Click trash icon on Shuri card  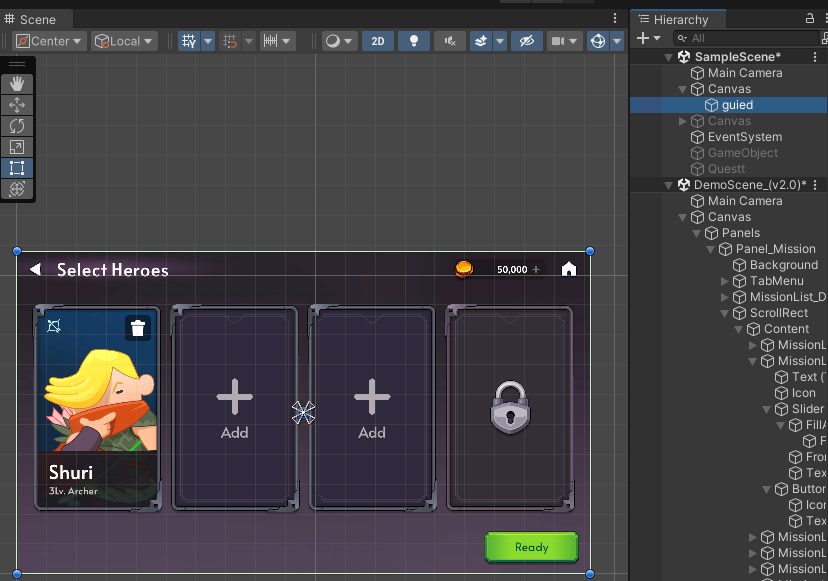[x=138, y=328]
